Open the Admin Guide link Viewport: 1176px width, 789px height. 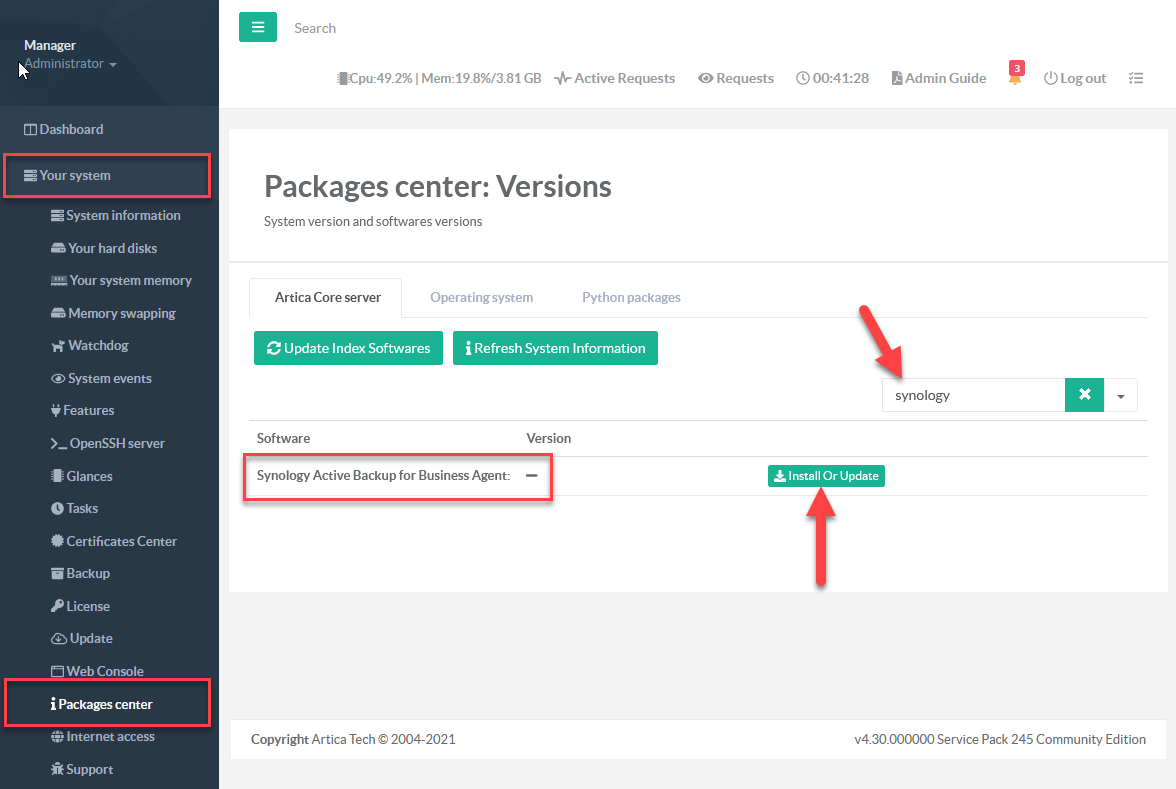pyautogui.click(x=938, y=78)
